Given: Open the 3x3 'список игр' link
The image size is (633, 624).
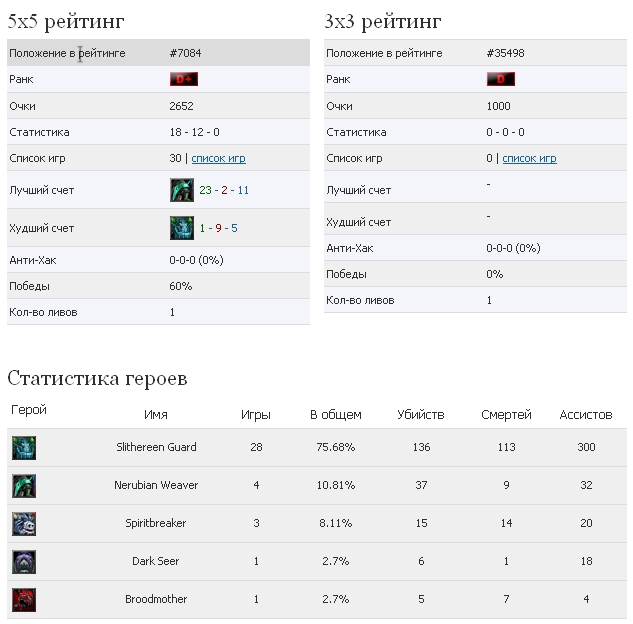Looking at the screenshot, I should 529,158.
